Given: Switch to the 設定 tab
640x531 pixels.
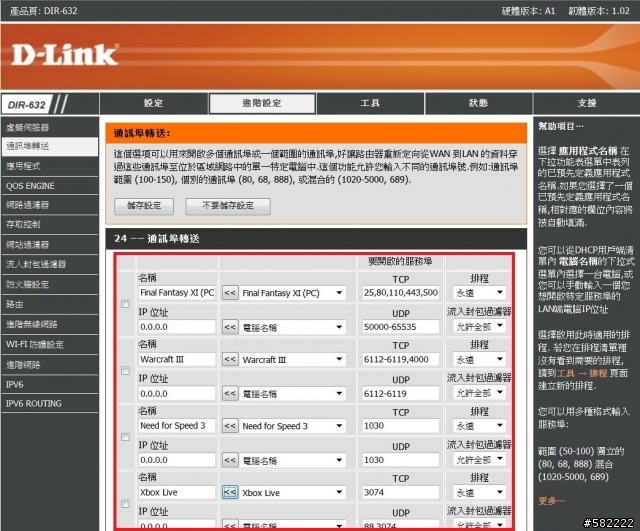Looking at the screenshot, I should pyautogui.click(x=153, y=103).
